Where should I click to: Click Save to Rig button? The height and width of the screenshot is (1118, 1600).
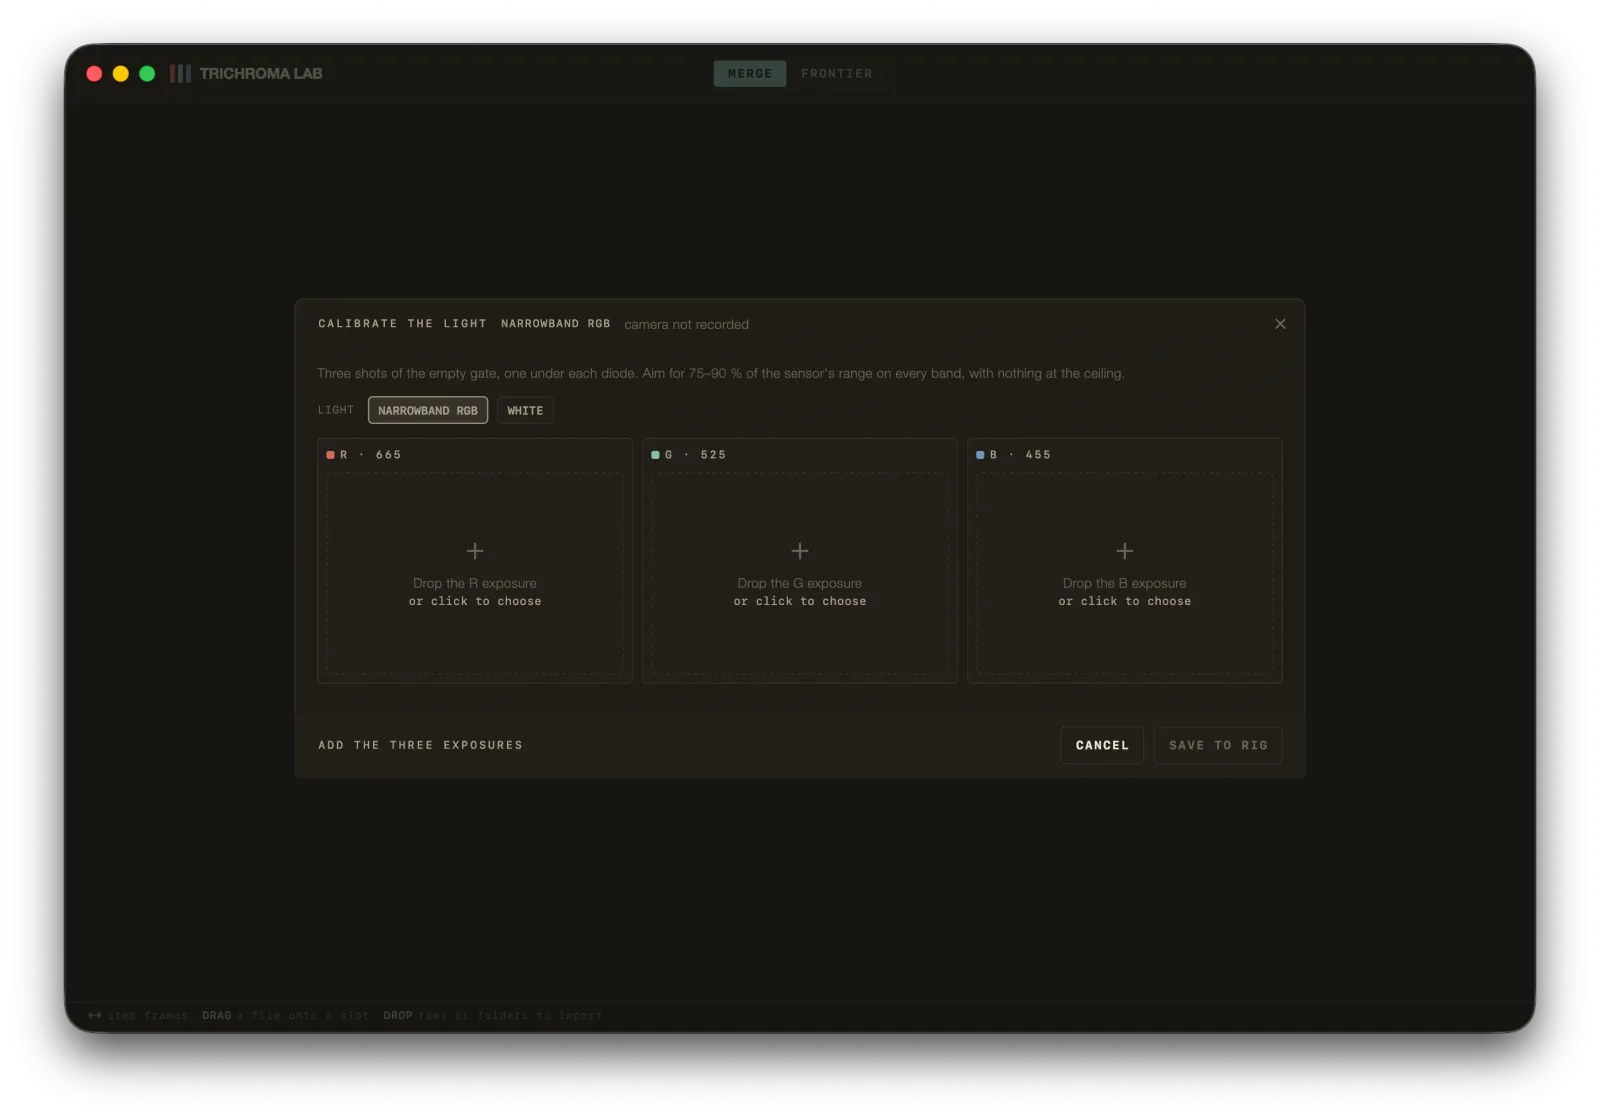[1218, 745]
